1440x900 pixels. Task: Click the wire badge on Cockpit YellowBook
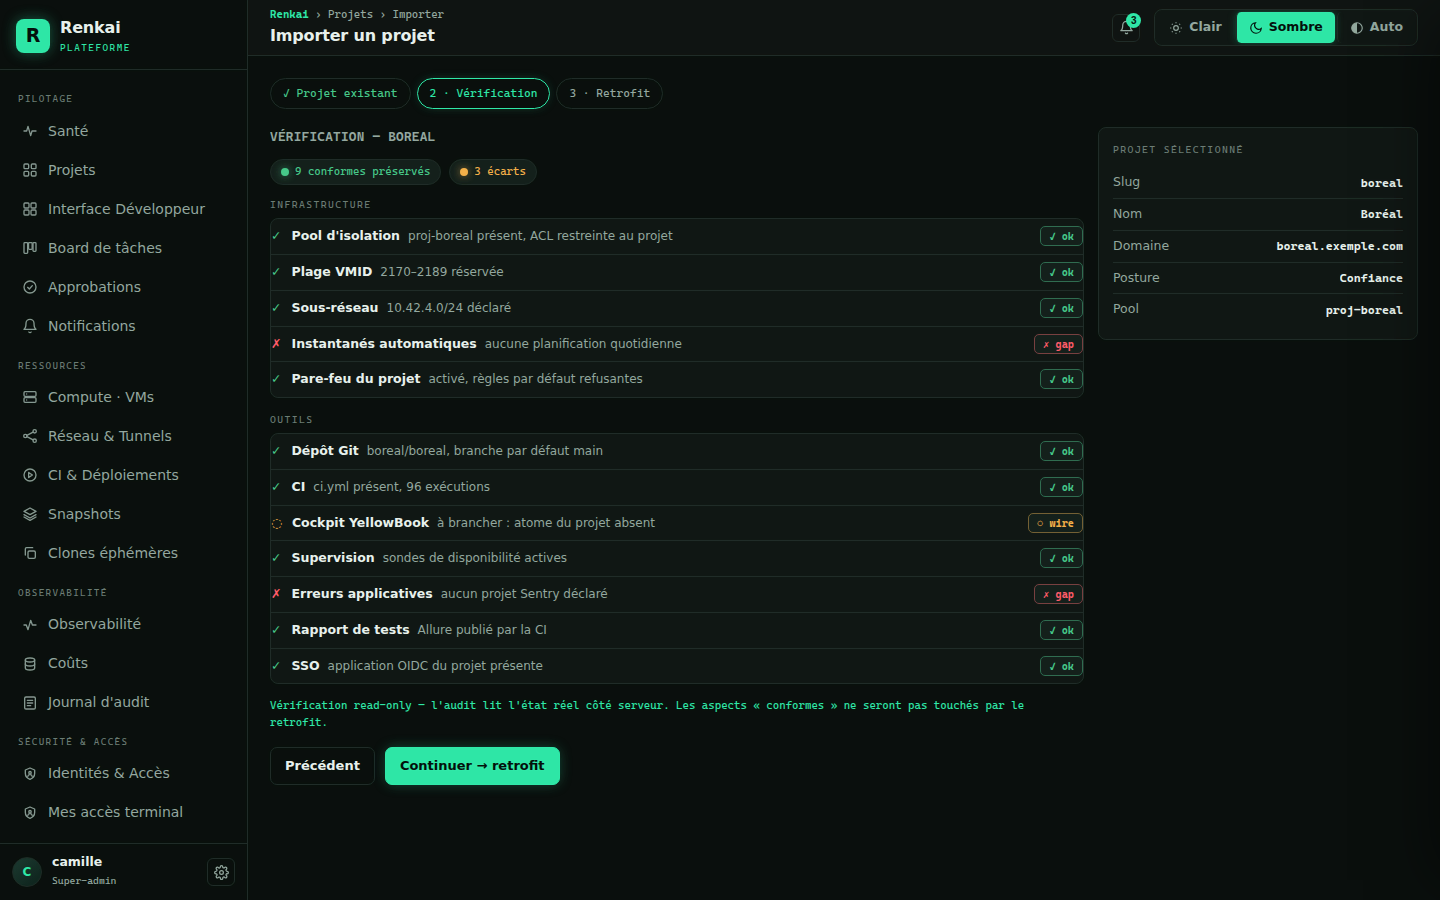point(1055,523)
